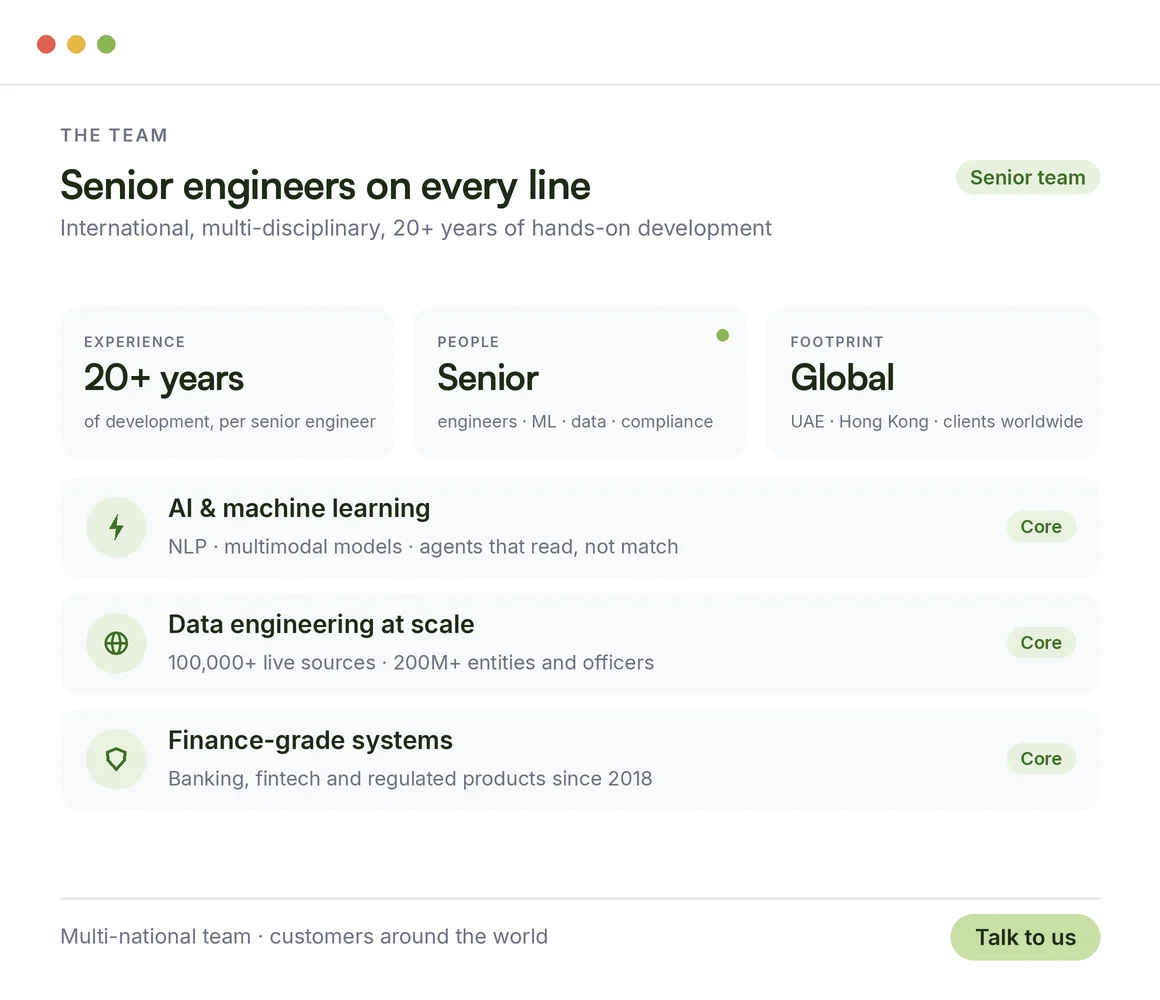The image size is (1160, 1000).
Task: Click Core badge on AI & machine learning row
Action: (x=1041, y=527)
